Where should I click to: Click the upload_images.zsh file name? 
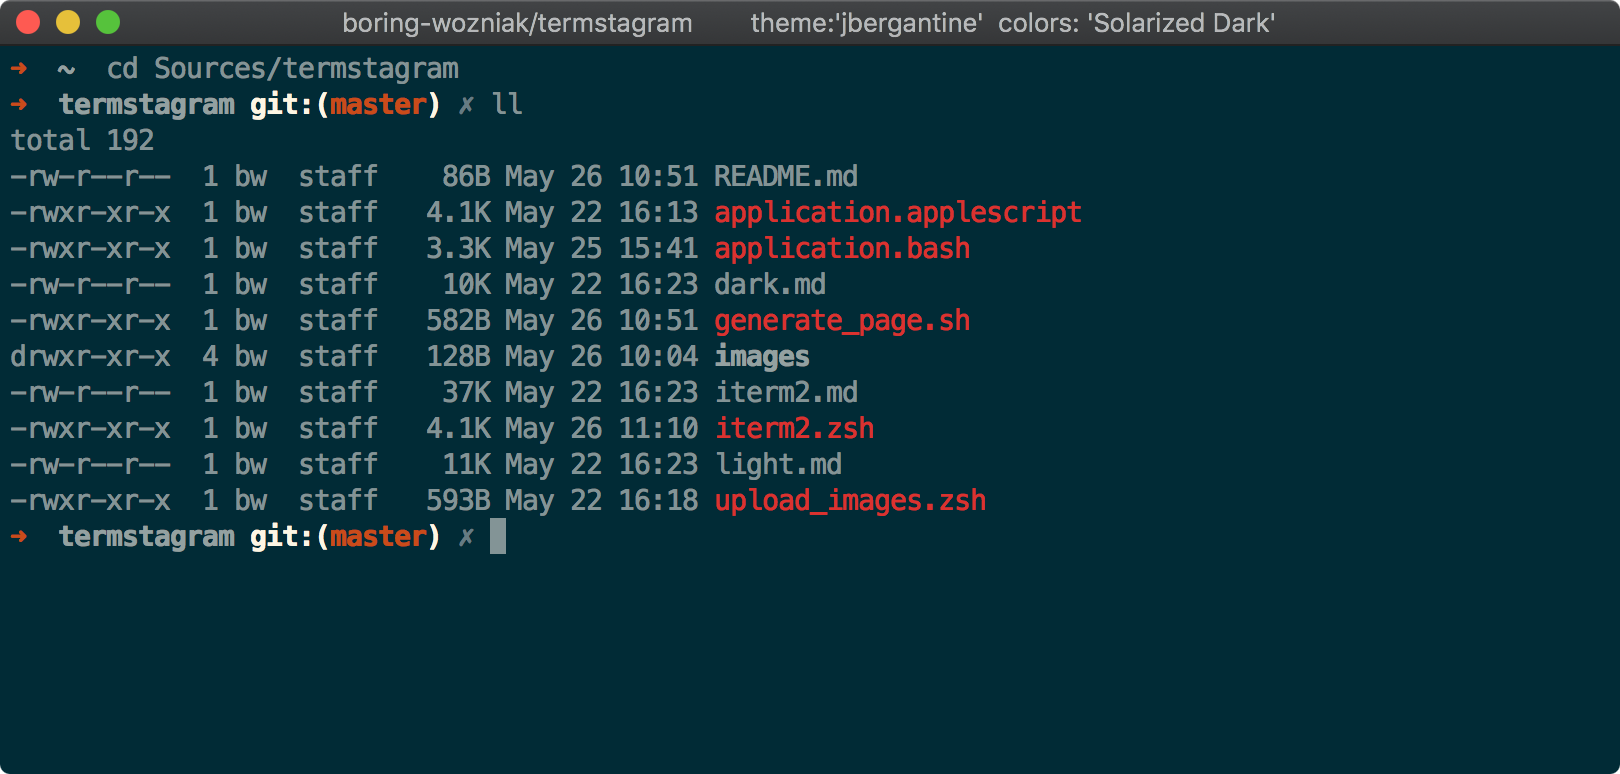coord(850,501)
